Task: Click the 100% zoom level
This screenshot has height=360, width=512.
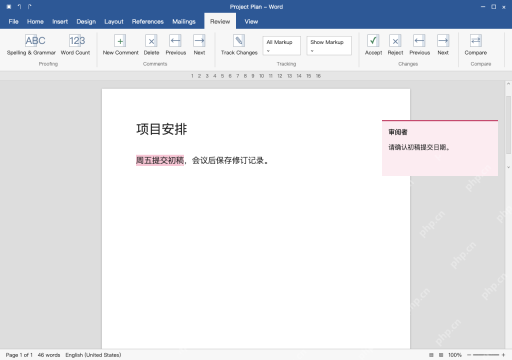Action: (455, 355)
